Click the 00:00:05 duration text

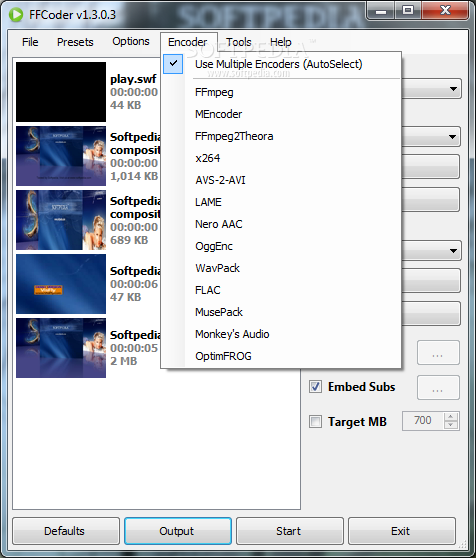click(x=134, y=348)
